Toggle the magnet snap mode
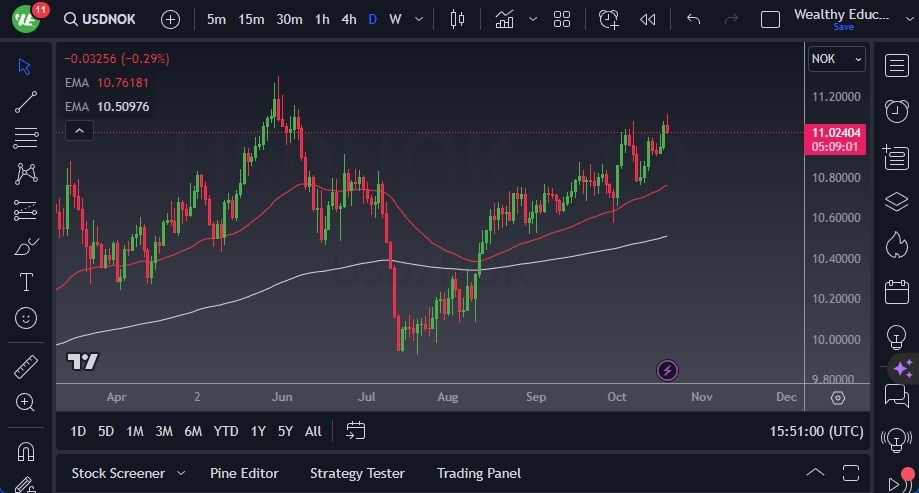 26,451
